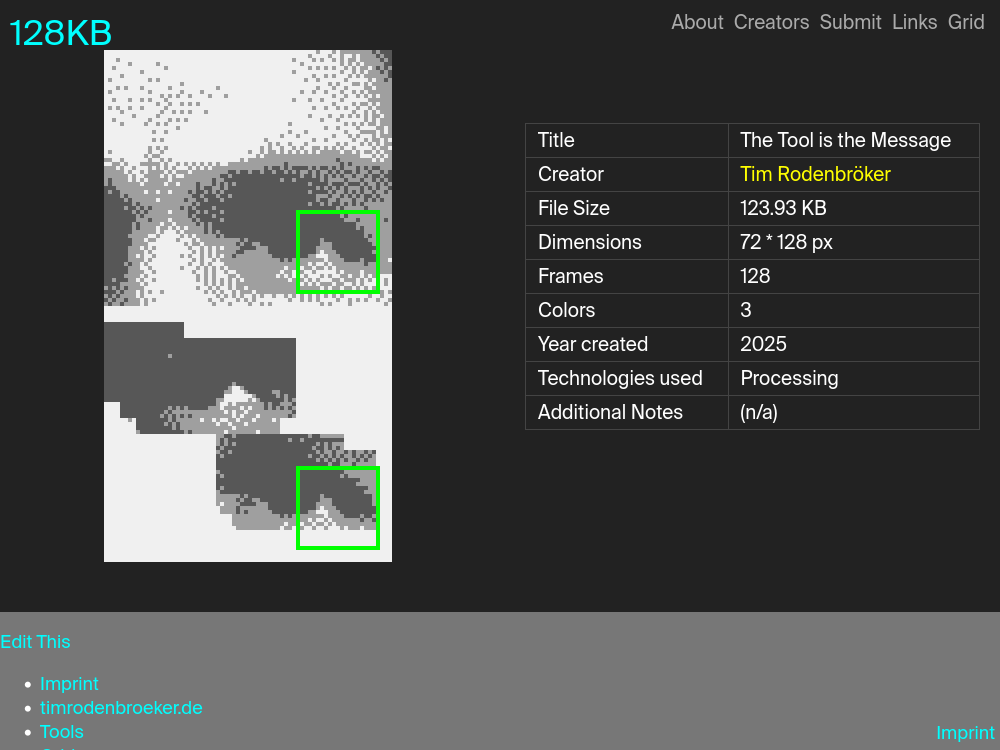Click the Processing technology cell
Image resolution: width=1000 pixels, height=750 pixels.
tap(789, 378)
